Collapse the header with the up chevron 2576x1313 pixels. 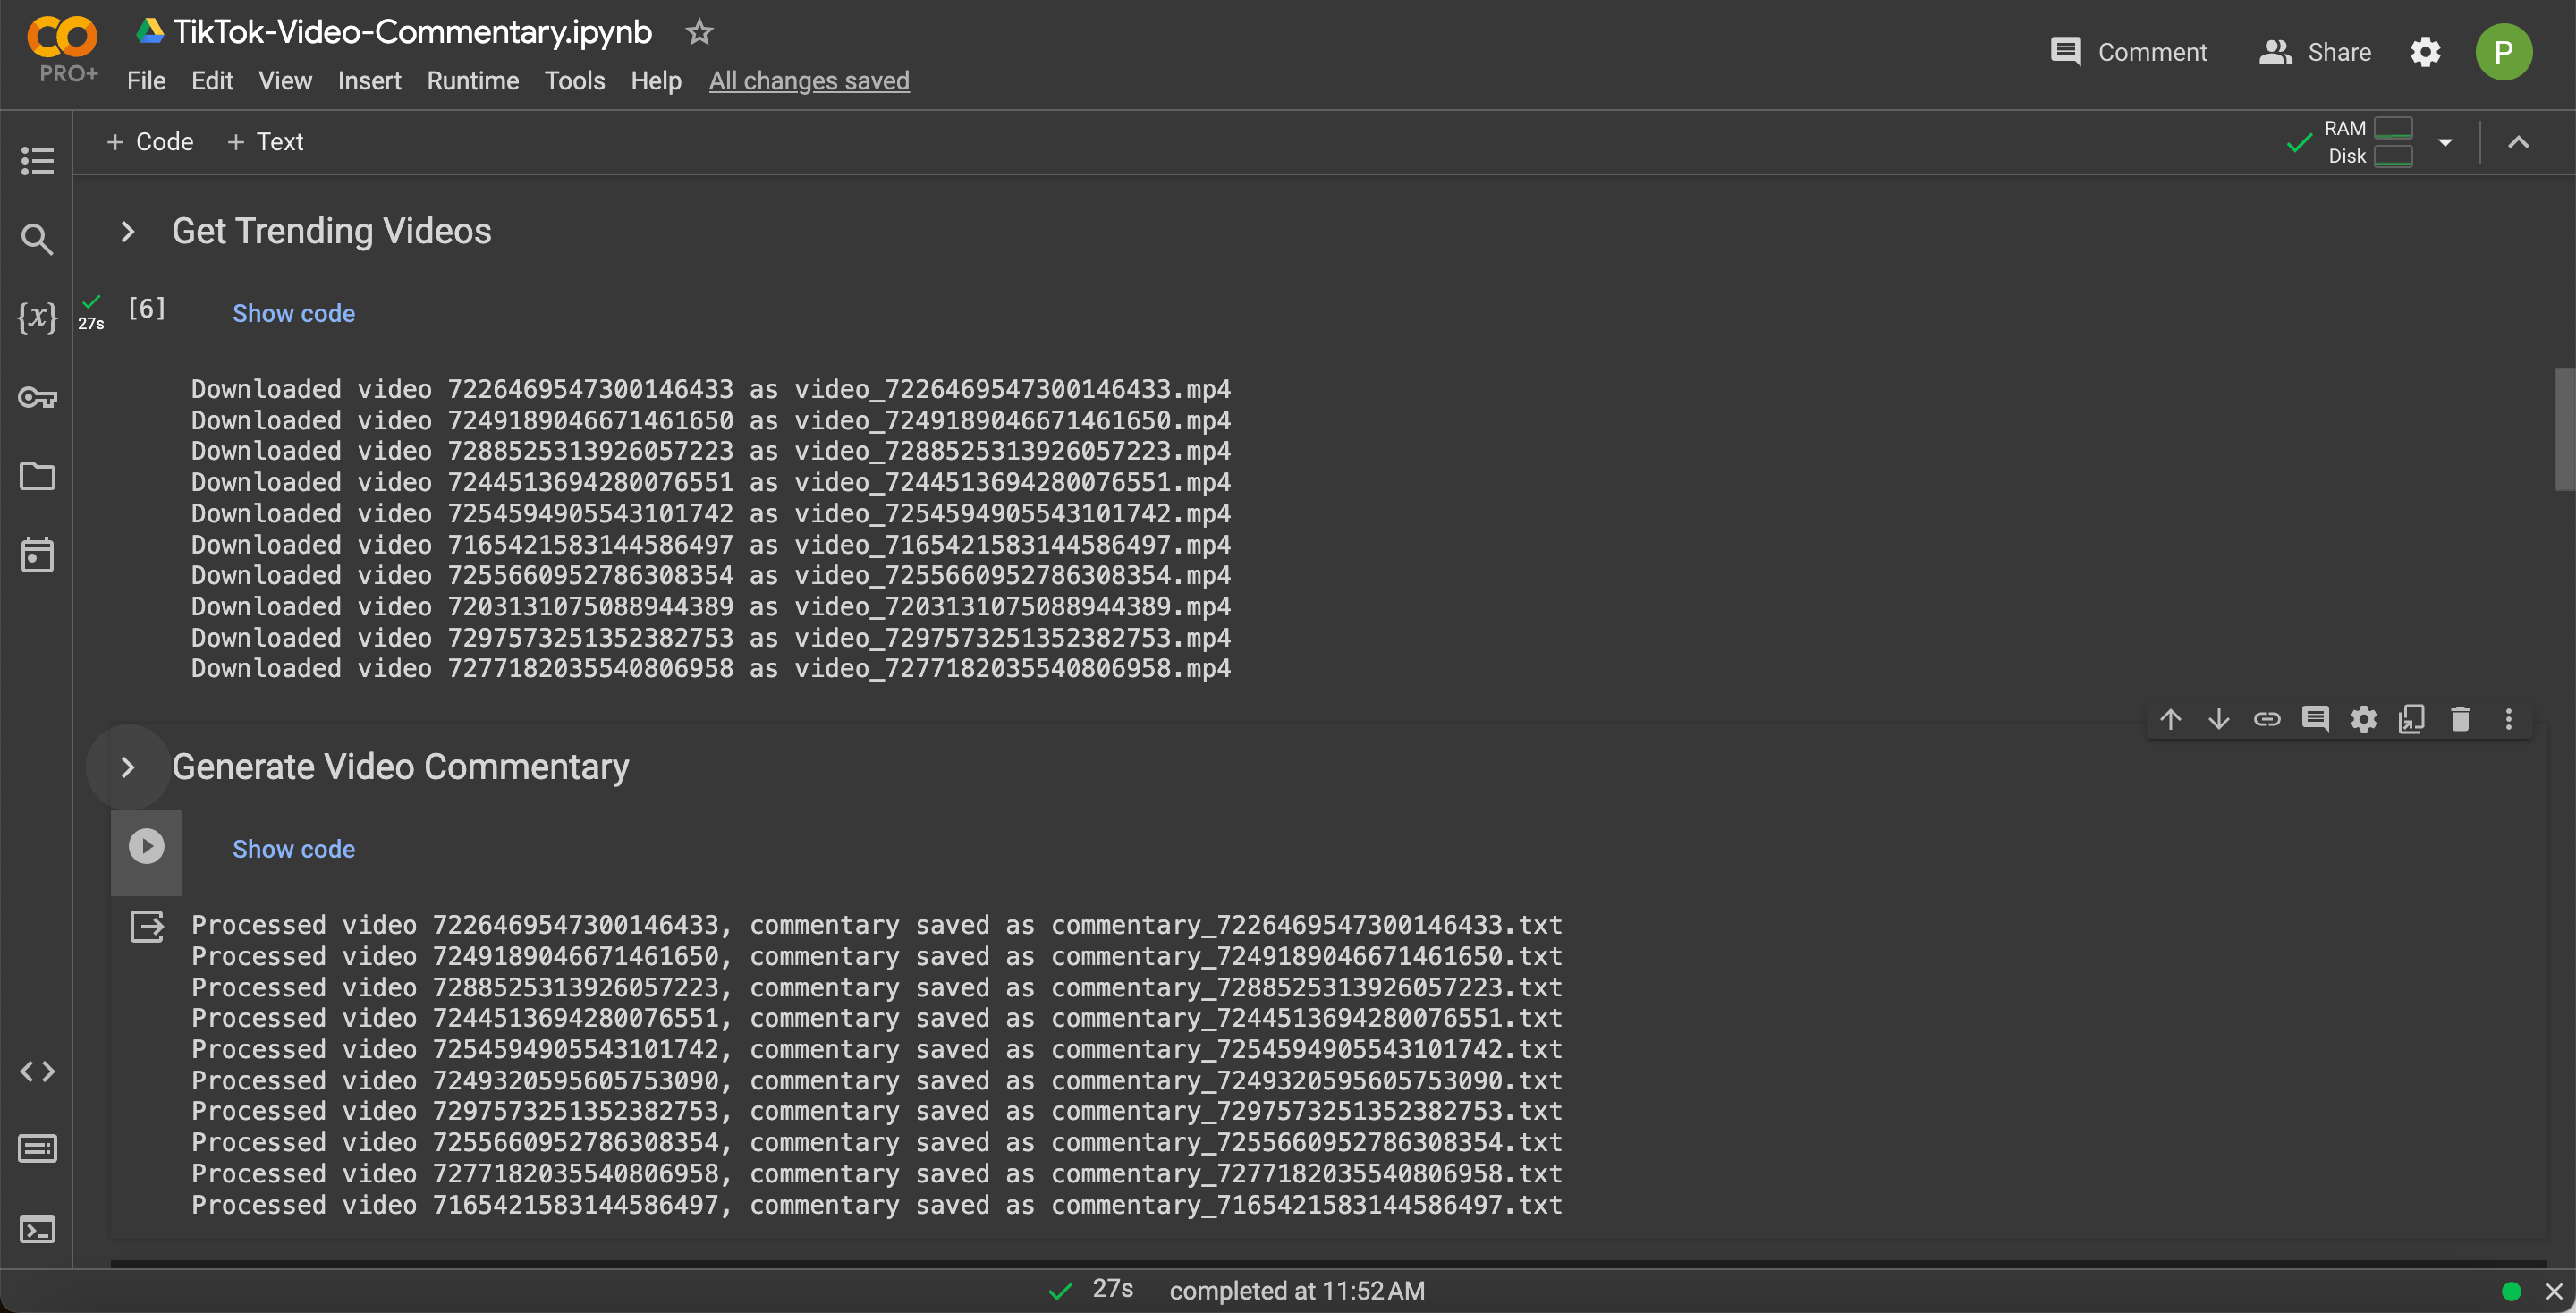click(2518, 142)
